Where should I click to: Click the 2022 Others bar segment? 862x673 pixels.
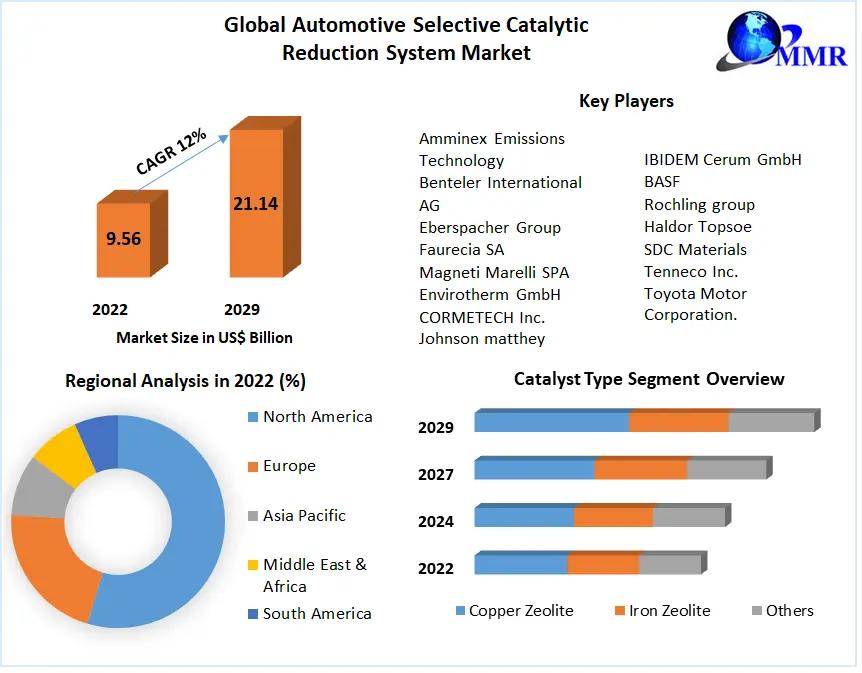click(x=669, y=565)
